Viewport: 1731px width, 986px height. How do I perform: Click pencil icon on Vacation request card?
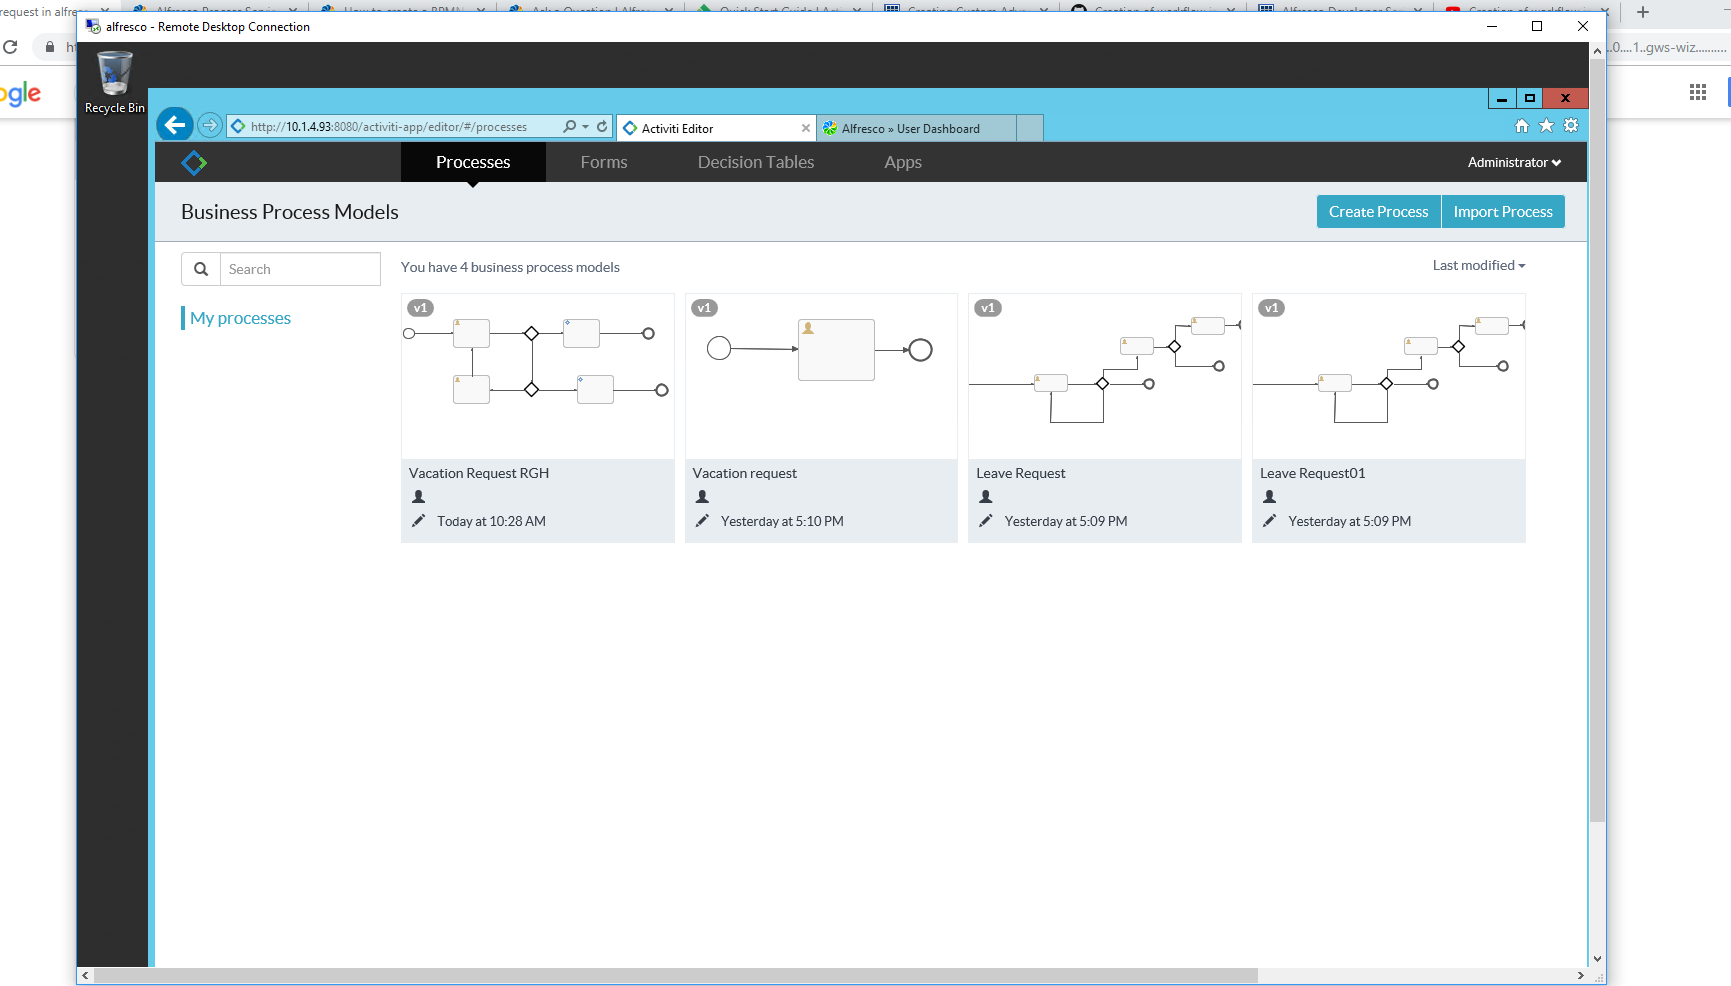coord(702,521)
